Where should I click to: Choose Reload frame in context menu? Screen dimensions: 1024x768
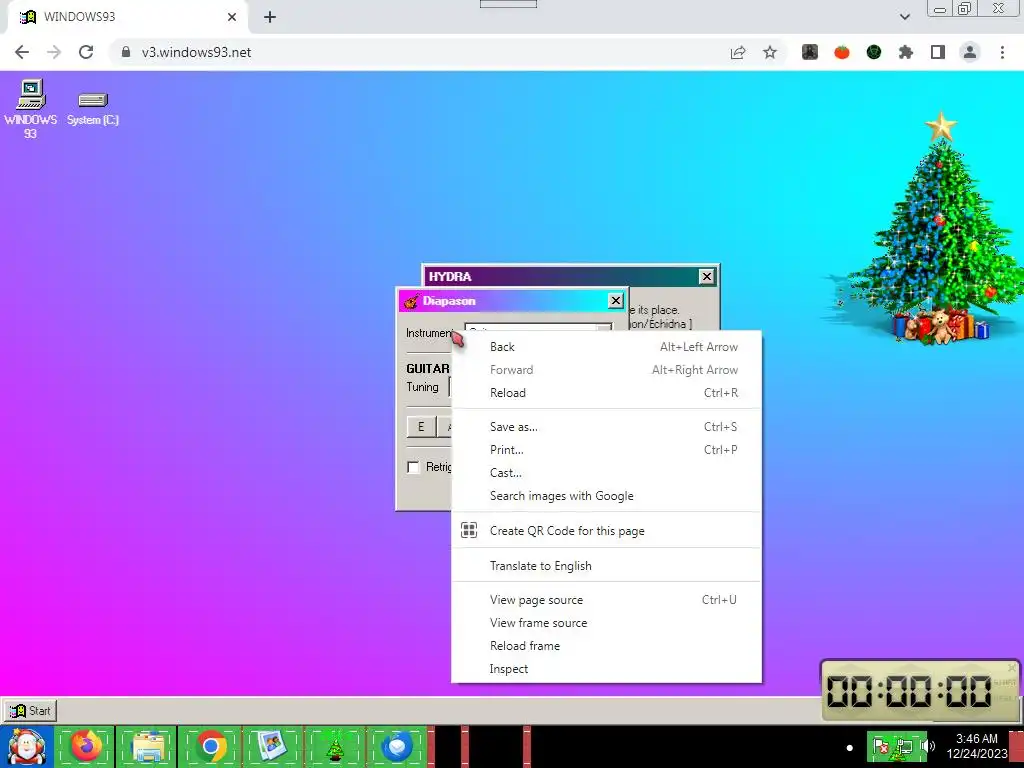[607, 645]
